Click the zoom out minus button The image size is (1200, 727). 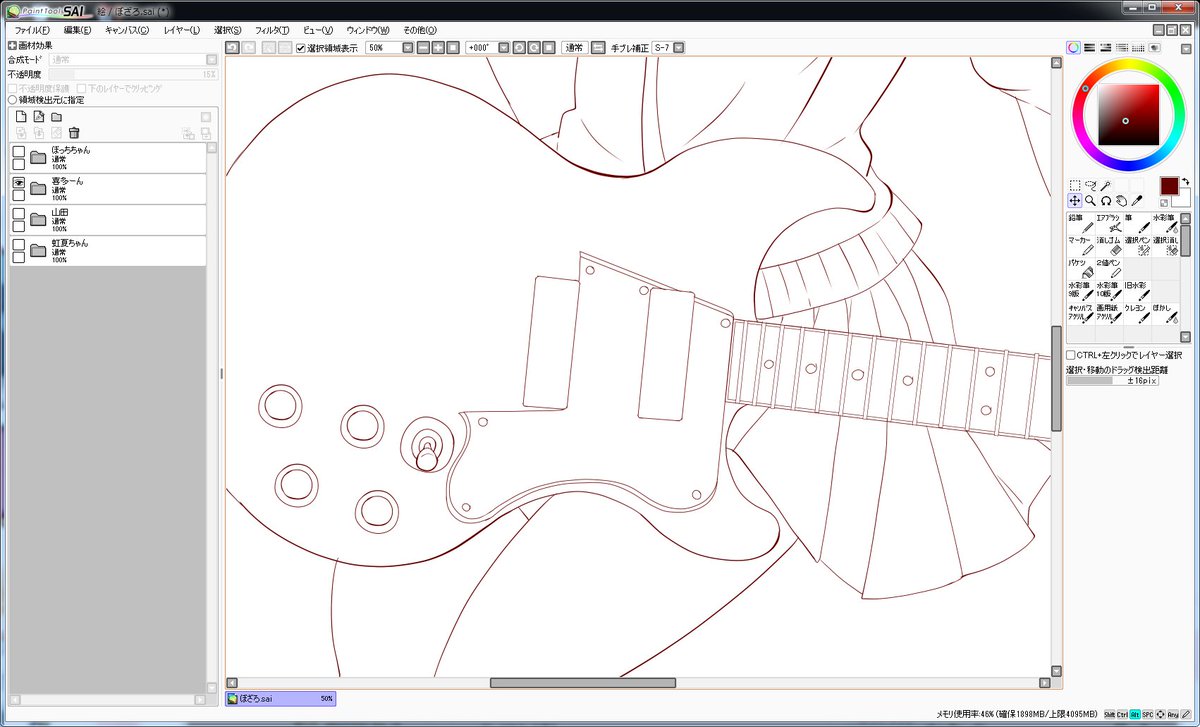point(423,47)
